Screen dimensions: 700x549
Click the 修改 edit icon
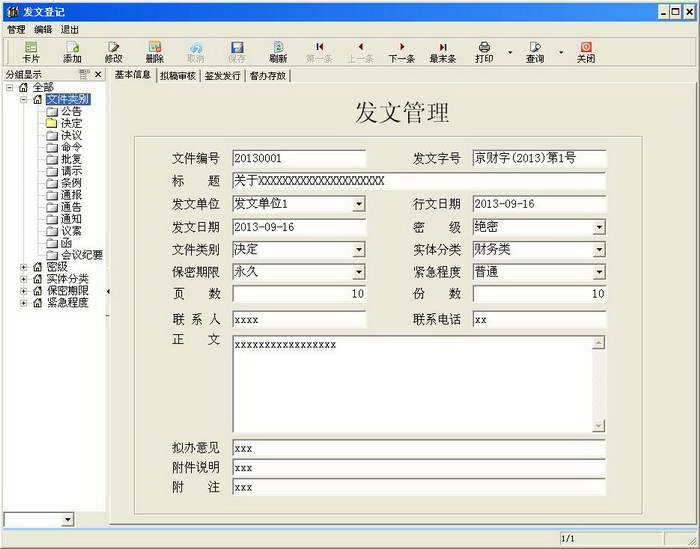coord(113,52)
